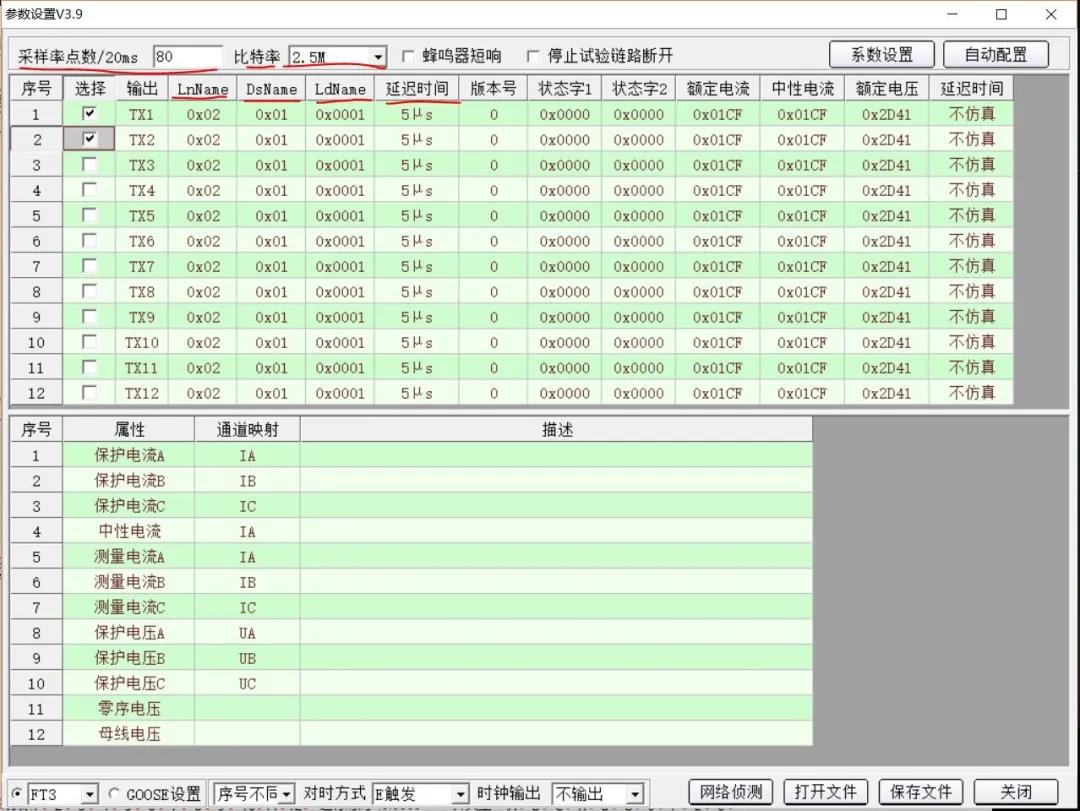Uncheck the TX1 row selection checkbox
This screenshot has width=1080, height=811.
tap(89, 114)
